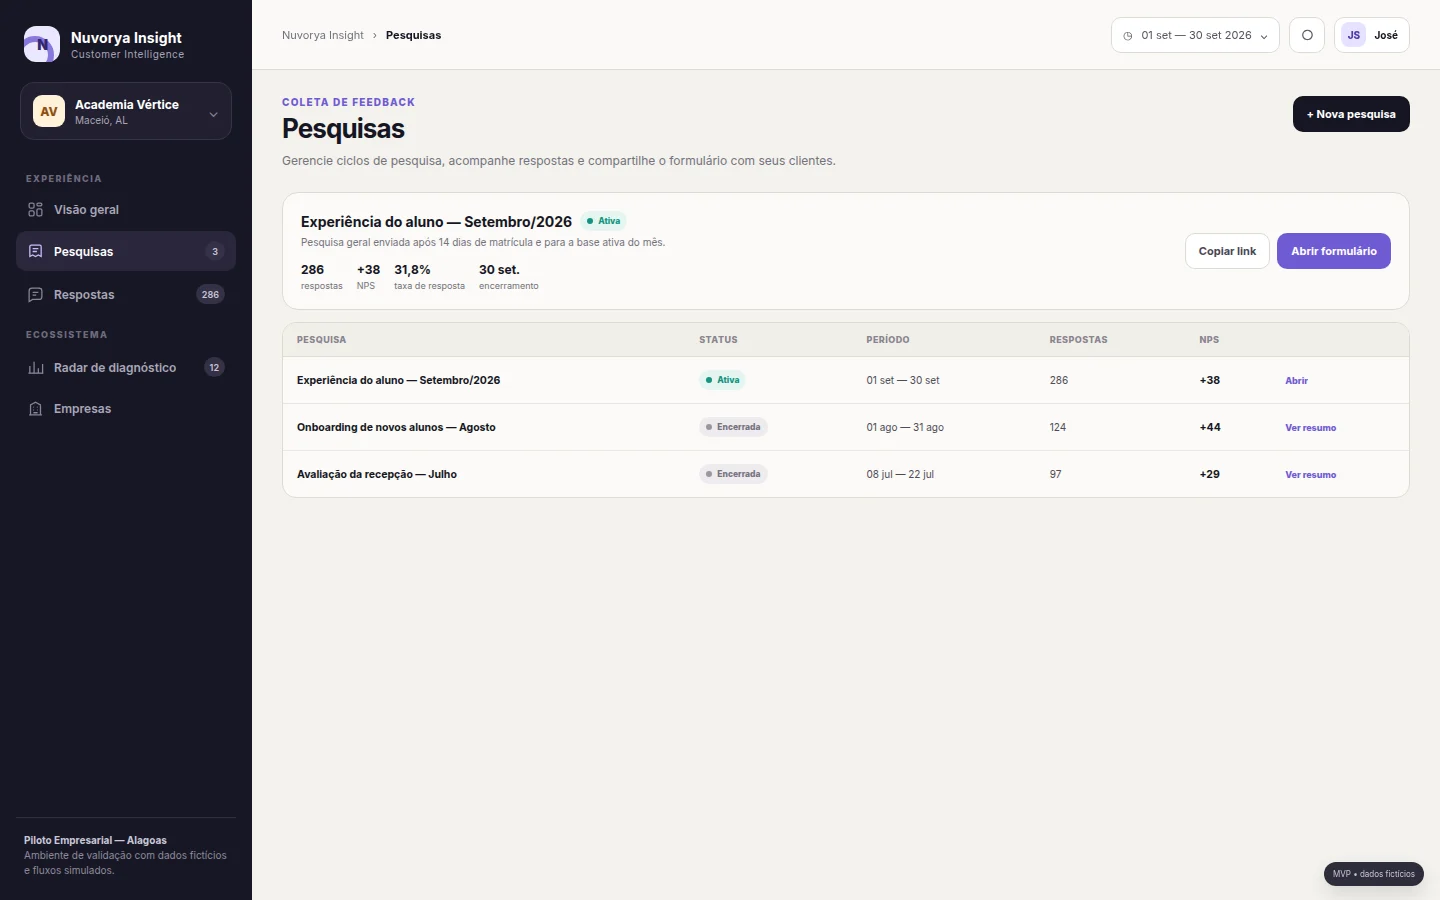Screen dimensions: 1440x900
Task: Click the Empresas building icon
Action: pyautogui.click(x=36, y=409)
